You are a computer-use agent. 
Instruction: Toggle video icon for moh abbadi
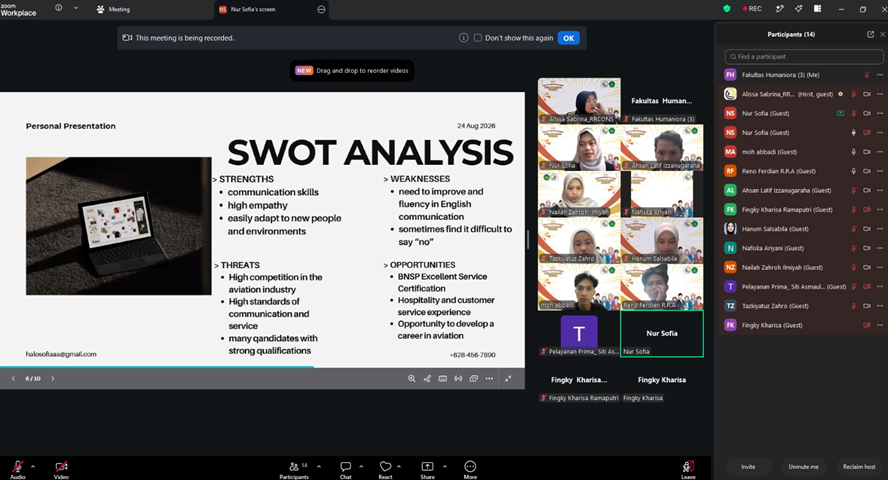coord(866,152)
